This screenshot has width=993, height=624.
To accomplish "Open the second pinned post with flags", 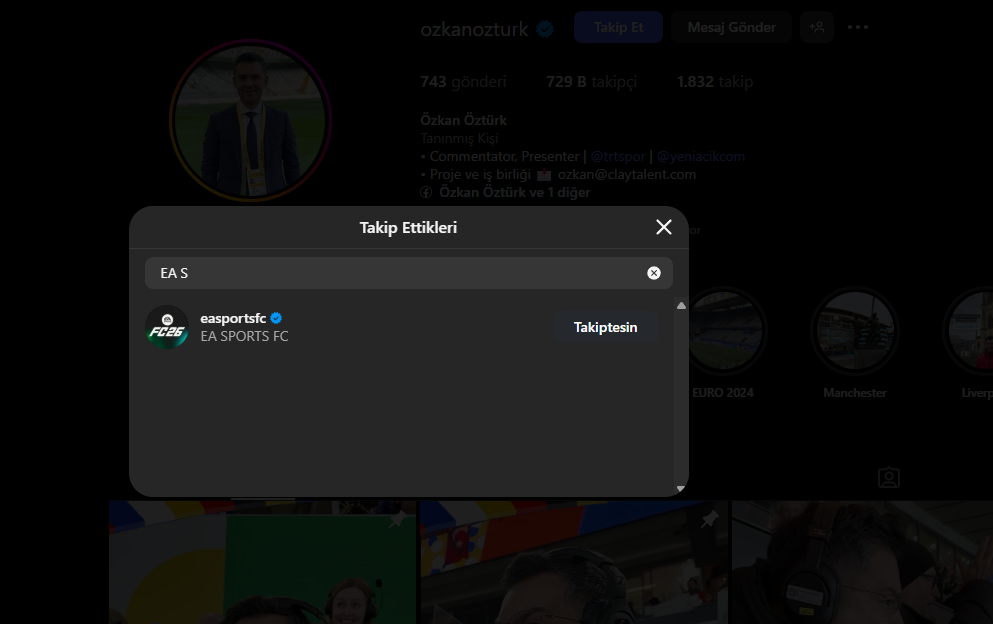I will [574, 563].
